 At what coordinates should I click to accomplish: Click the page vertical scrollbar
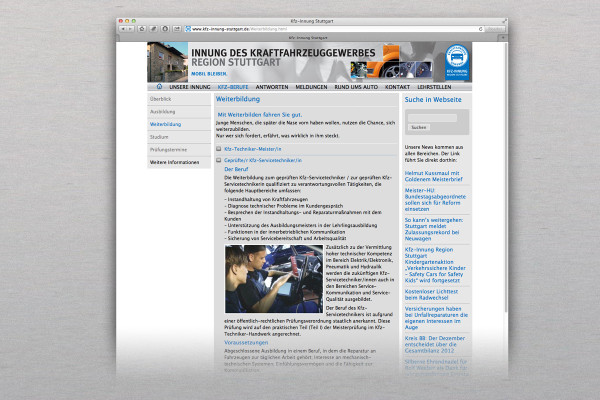[x=506, y=176]
